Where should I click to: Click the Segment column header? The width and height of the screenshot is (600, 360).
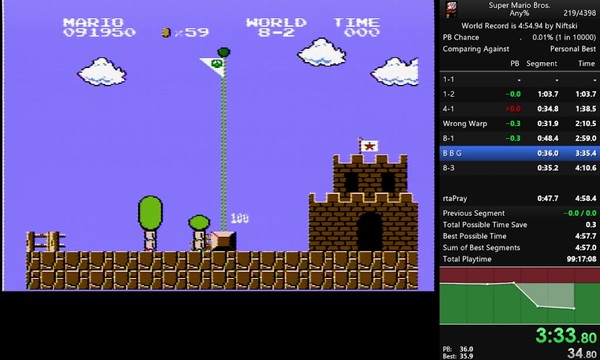541,64
